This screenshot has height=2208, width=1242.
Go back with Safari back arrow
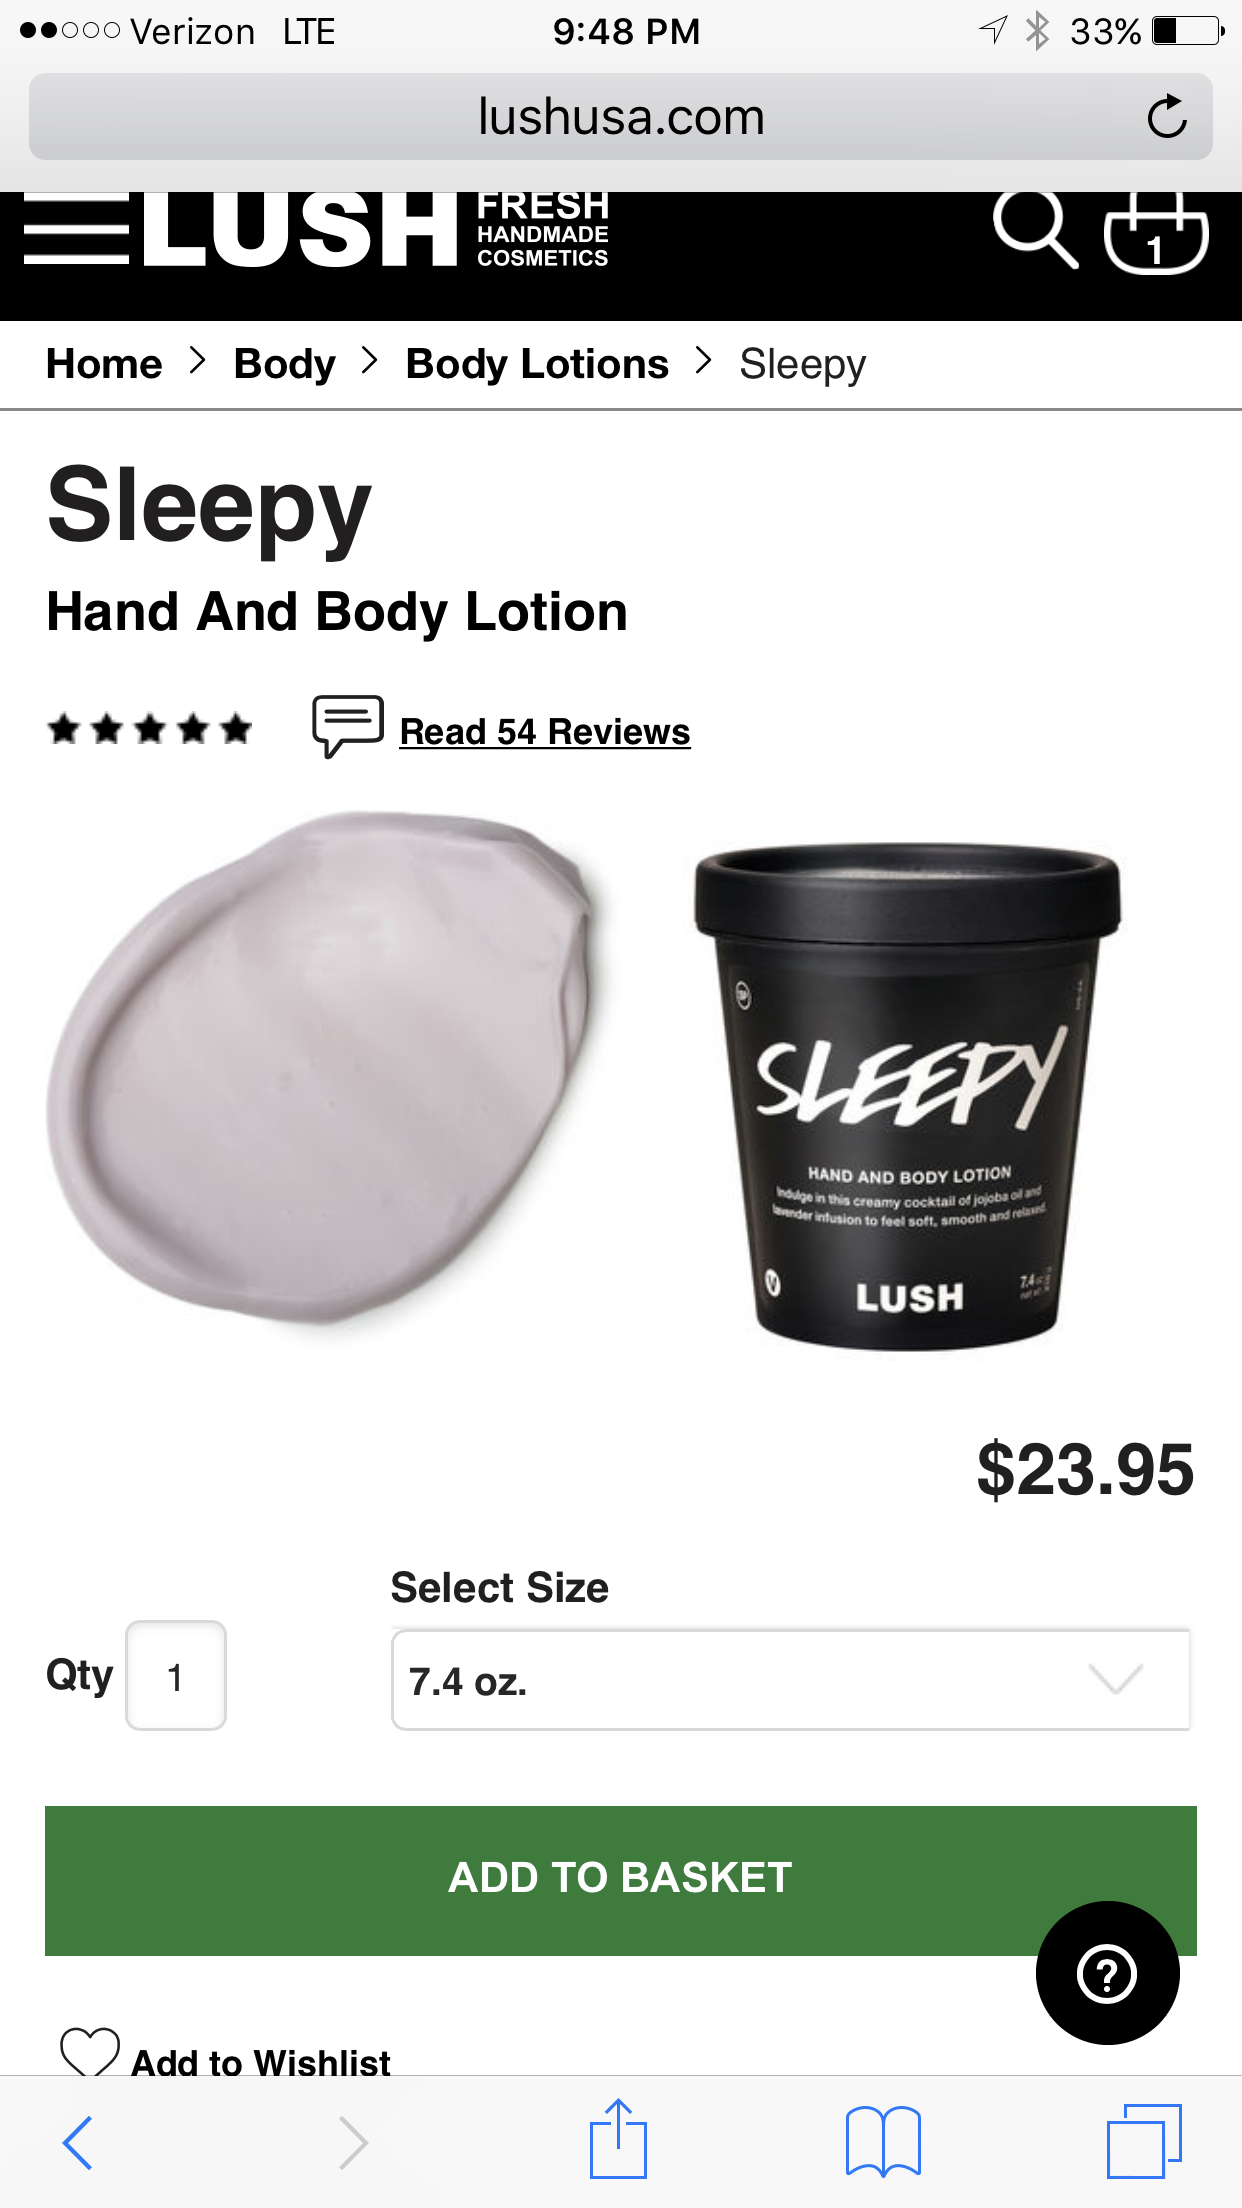tap(77, 2142)
